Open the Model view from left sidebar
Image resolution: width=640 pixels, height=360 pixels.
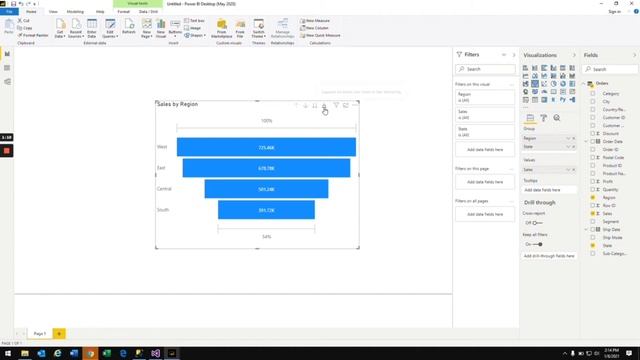7,82
